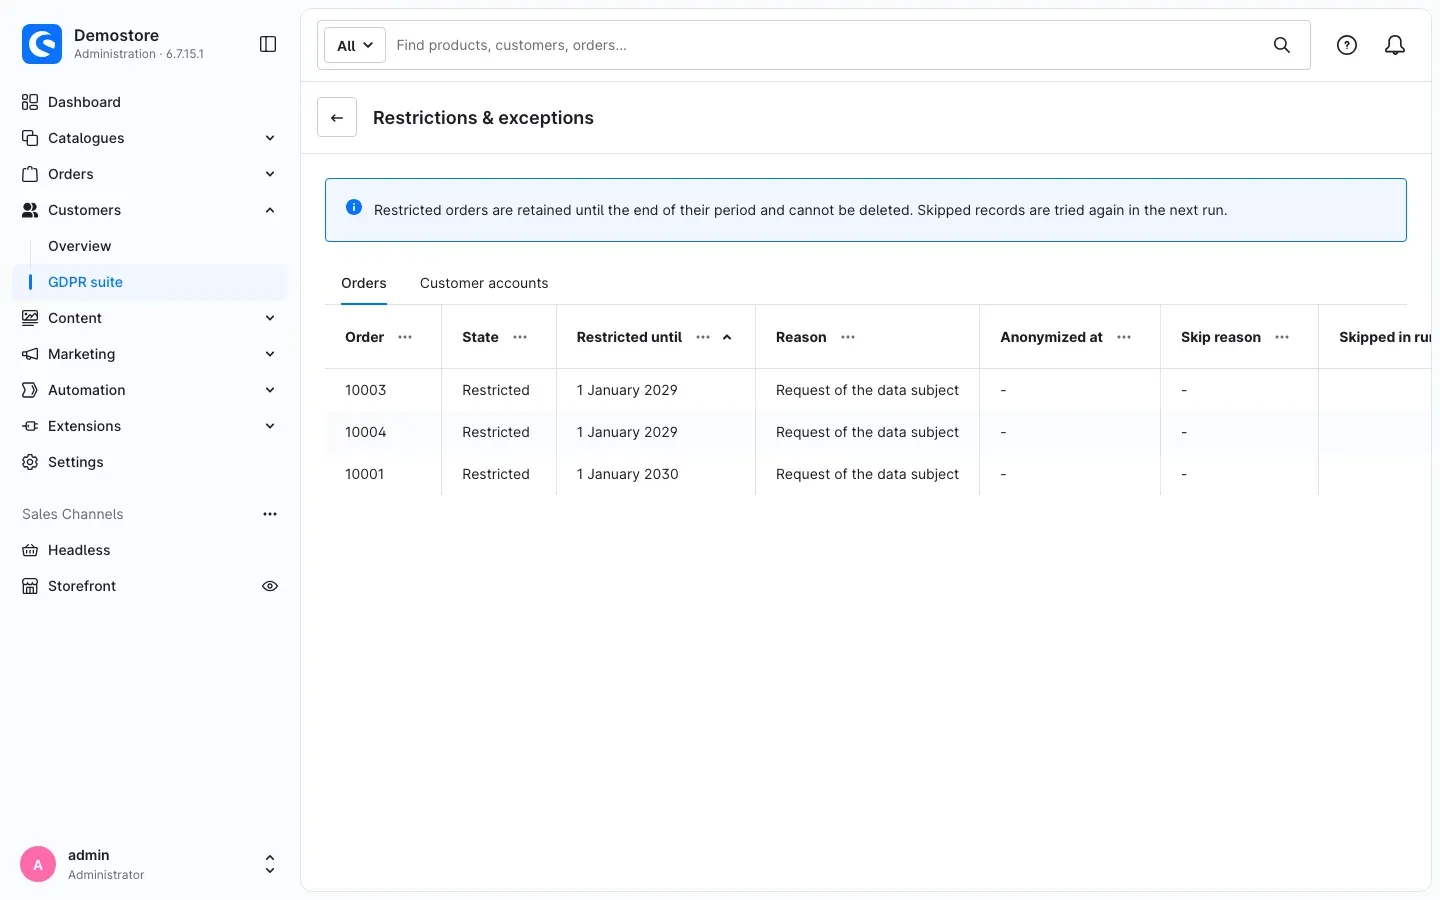Viewport: 1440px width, 900px height.
Task: Click the Shopware logo icon
Action: coord(42,44)
